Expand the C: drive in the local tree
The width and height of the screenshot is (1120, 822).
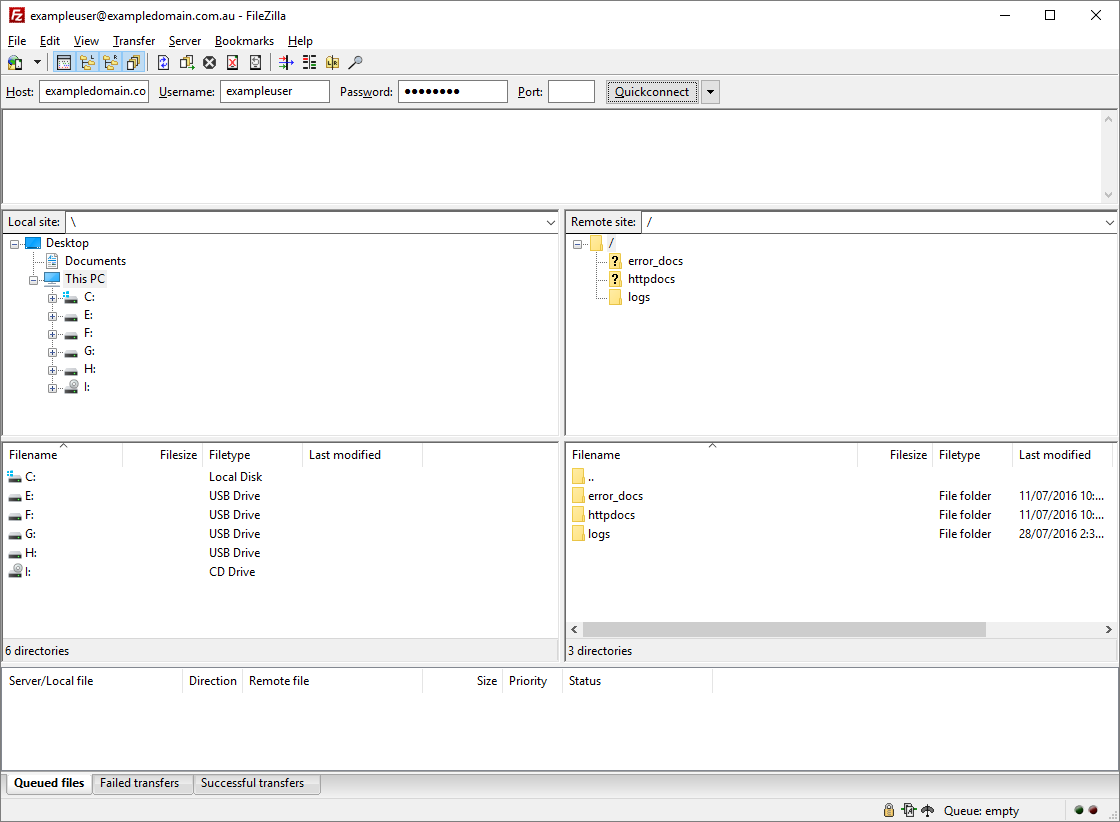(x=52, y=297)
